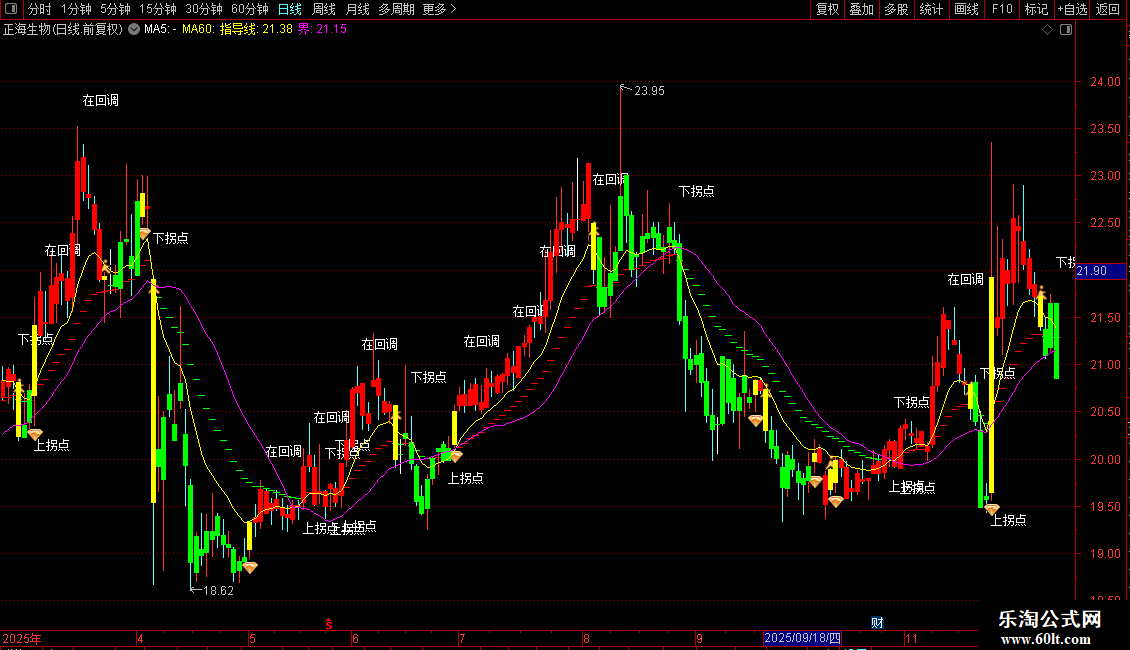1130x650 pixels.
Task: Click the MA60 indicator label
Action: click(197, 30)
